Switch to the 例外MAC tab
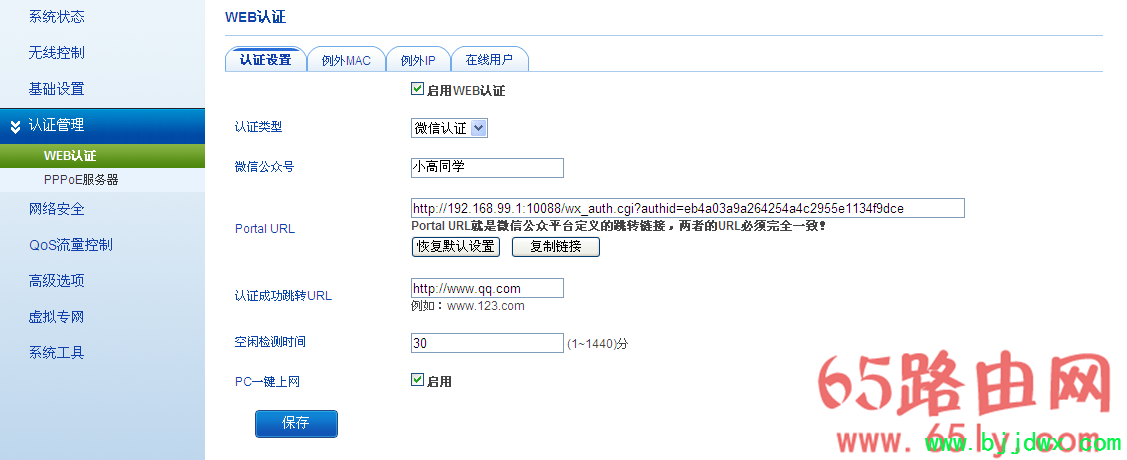 tap(346, 60)
